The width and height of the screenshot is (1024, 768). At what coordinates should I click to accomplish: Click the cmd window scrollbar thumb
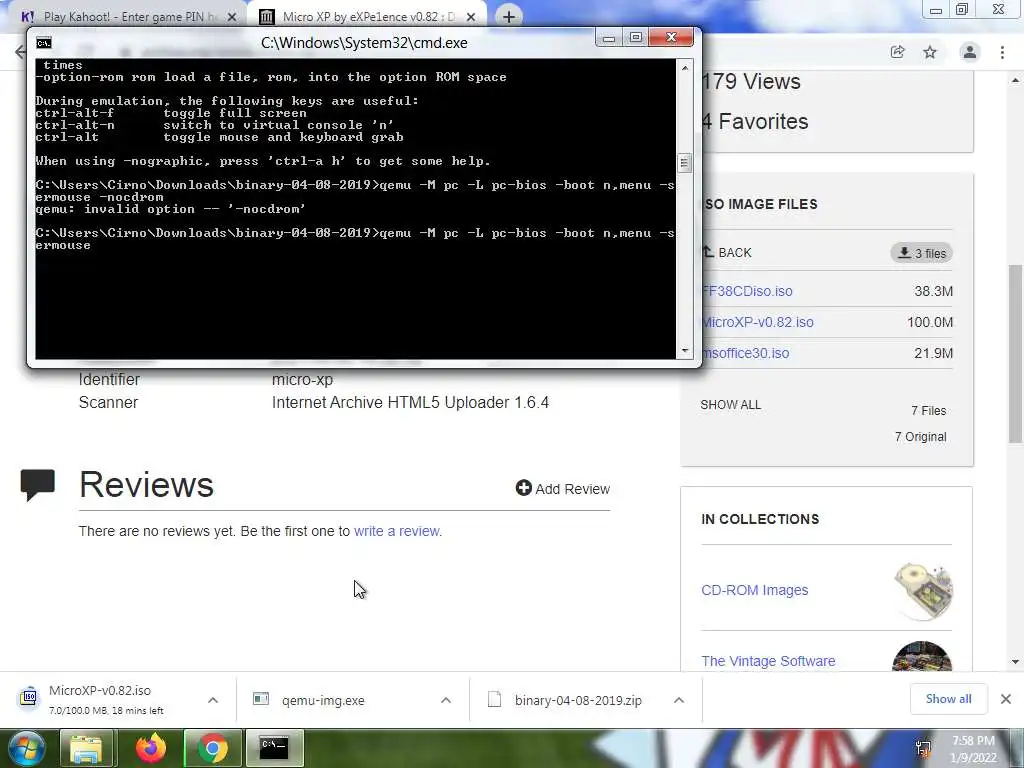(684, 163)
